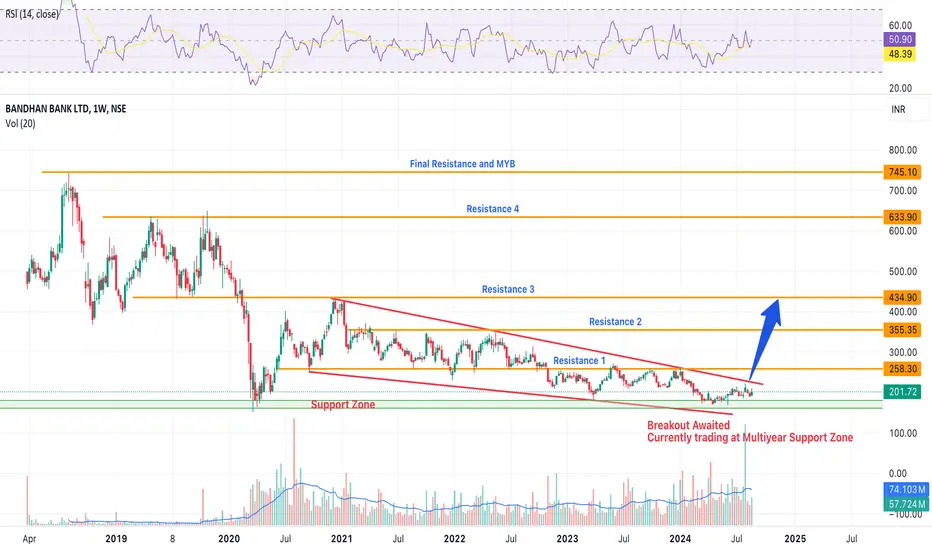Select the Resistance 3 annotation
Screen dimensions: 932x550
[x=508, y=289]
